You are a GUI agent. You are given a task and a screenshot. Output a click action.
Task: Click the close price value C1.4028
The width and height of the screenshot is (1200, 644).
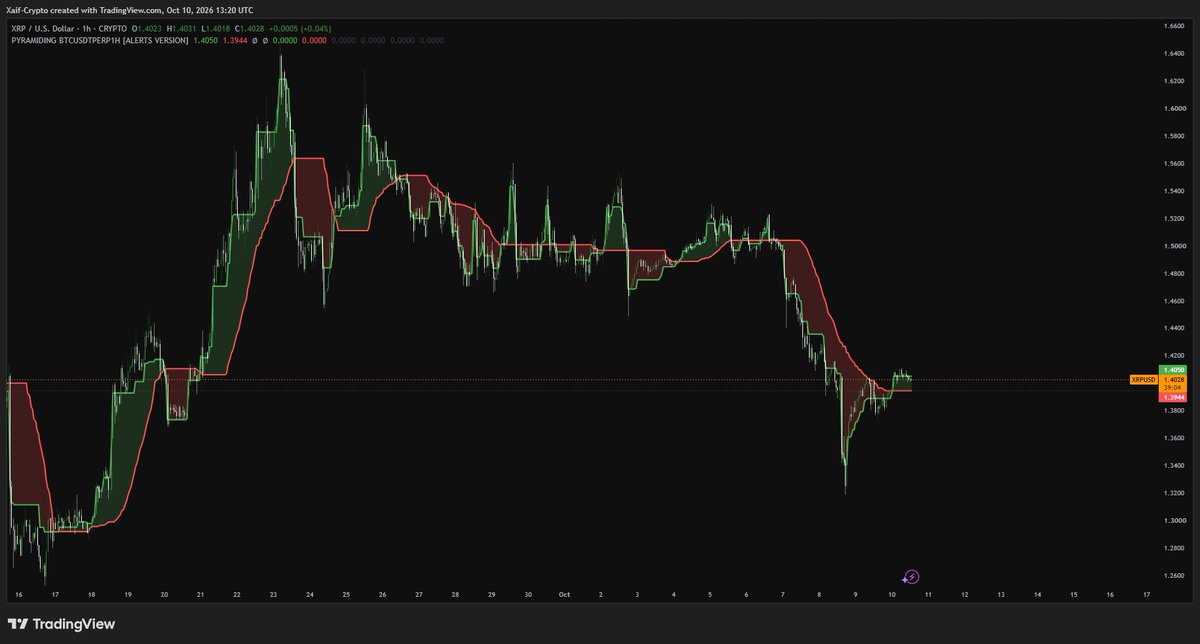click(x=252, y=29)
